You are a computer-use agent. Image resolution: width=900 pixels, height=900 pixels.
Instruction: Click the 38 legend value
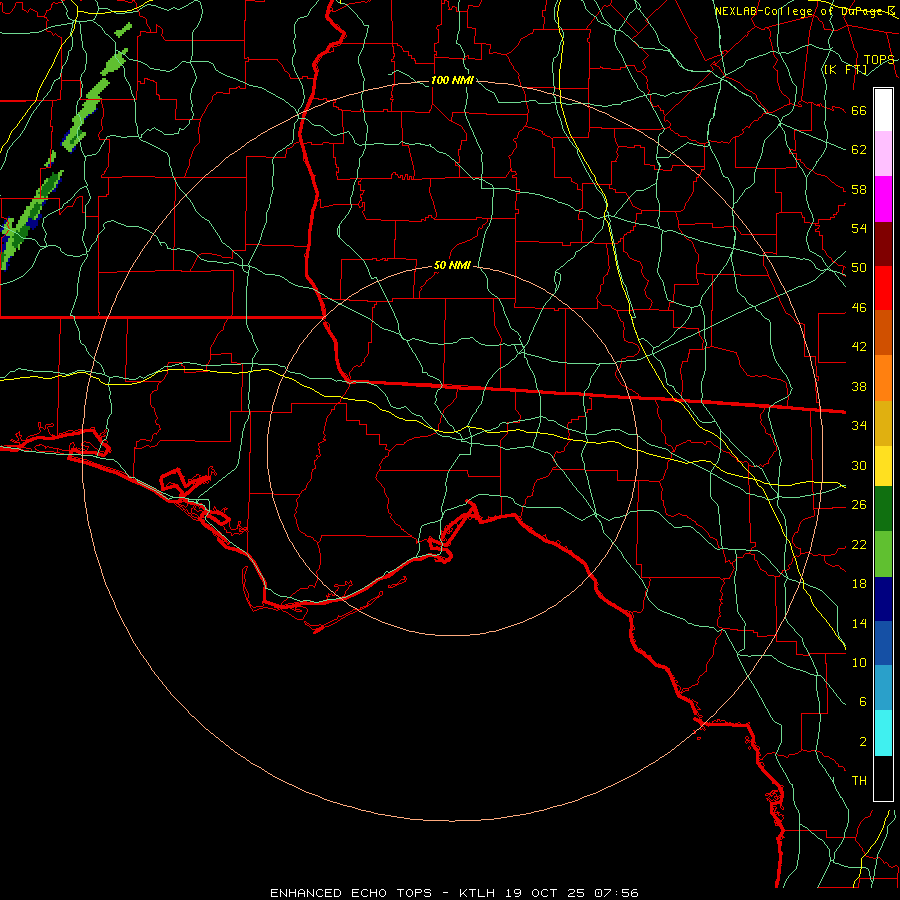click(x=859, y=386)
